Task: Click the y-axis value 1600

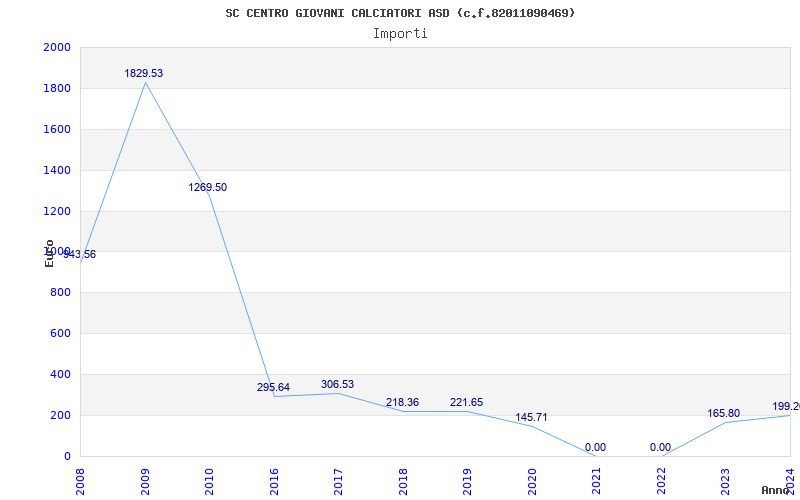Action: click(x=57, y=129)
